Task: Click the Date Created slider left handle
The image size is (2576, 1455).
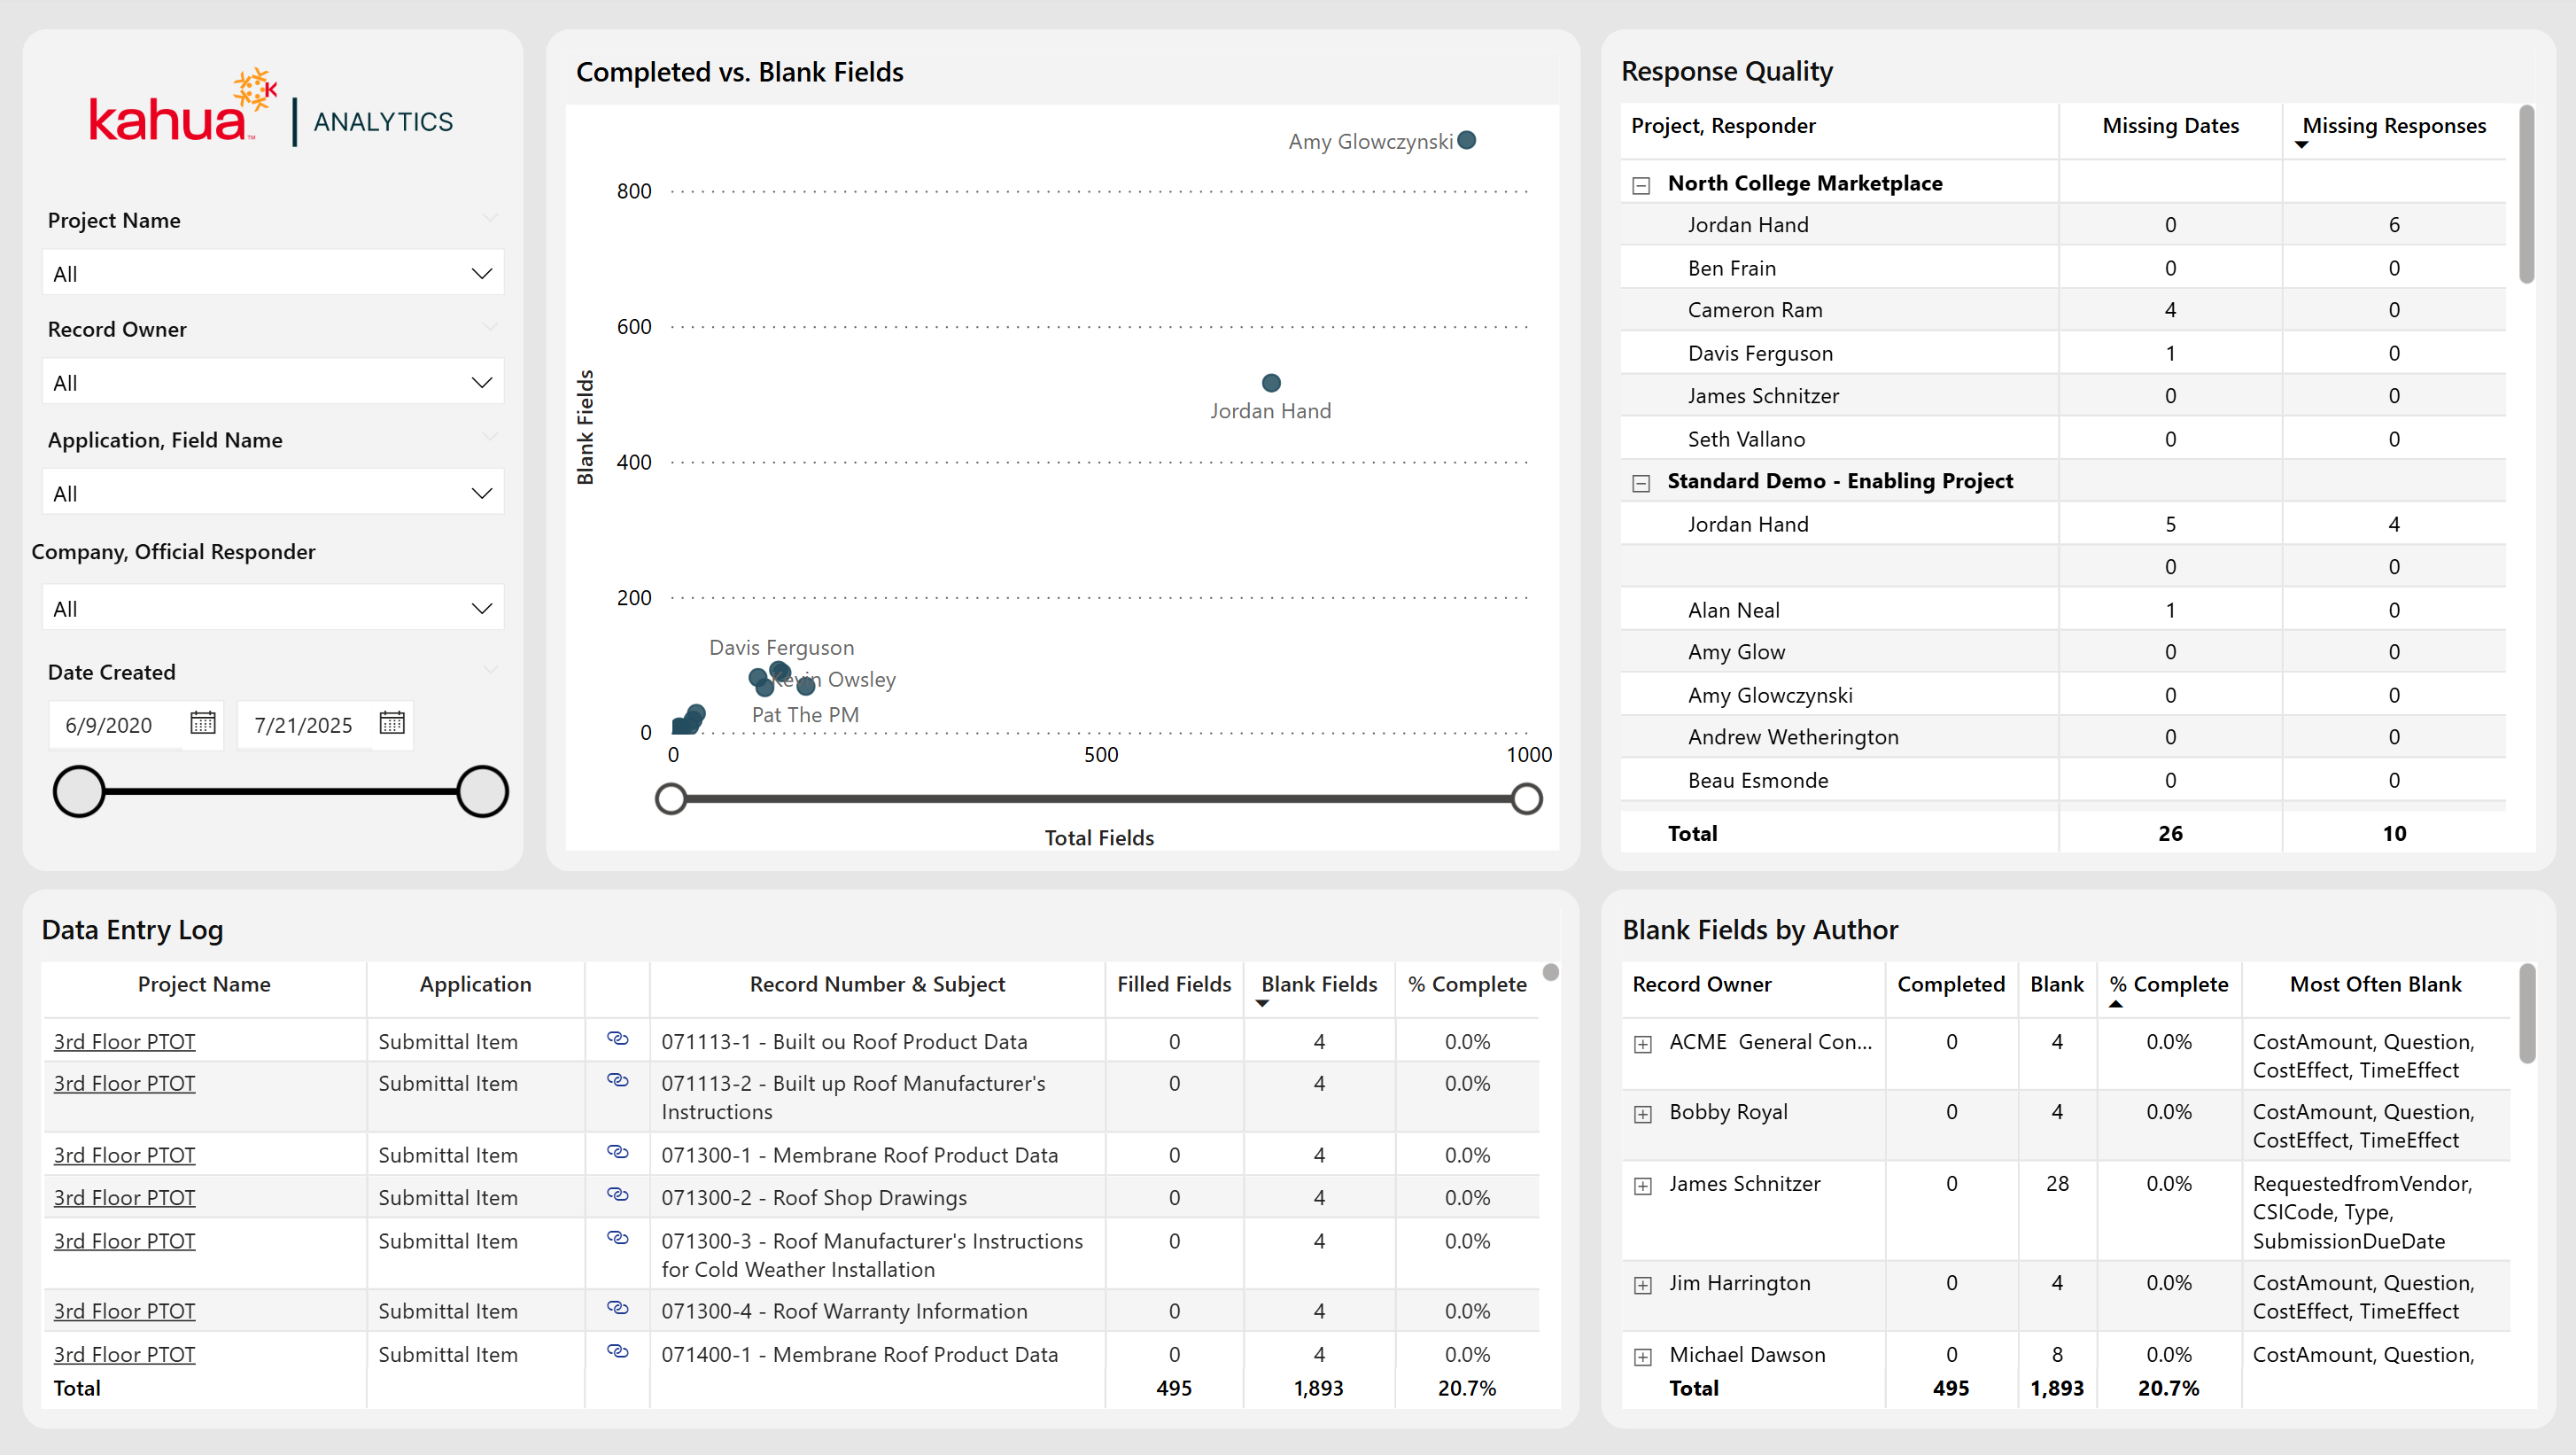Action: point(79,792)
